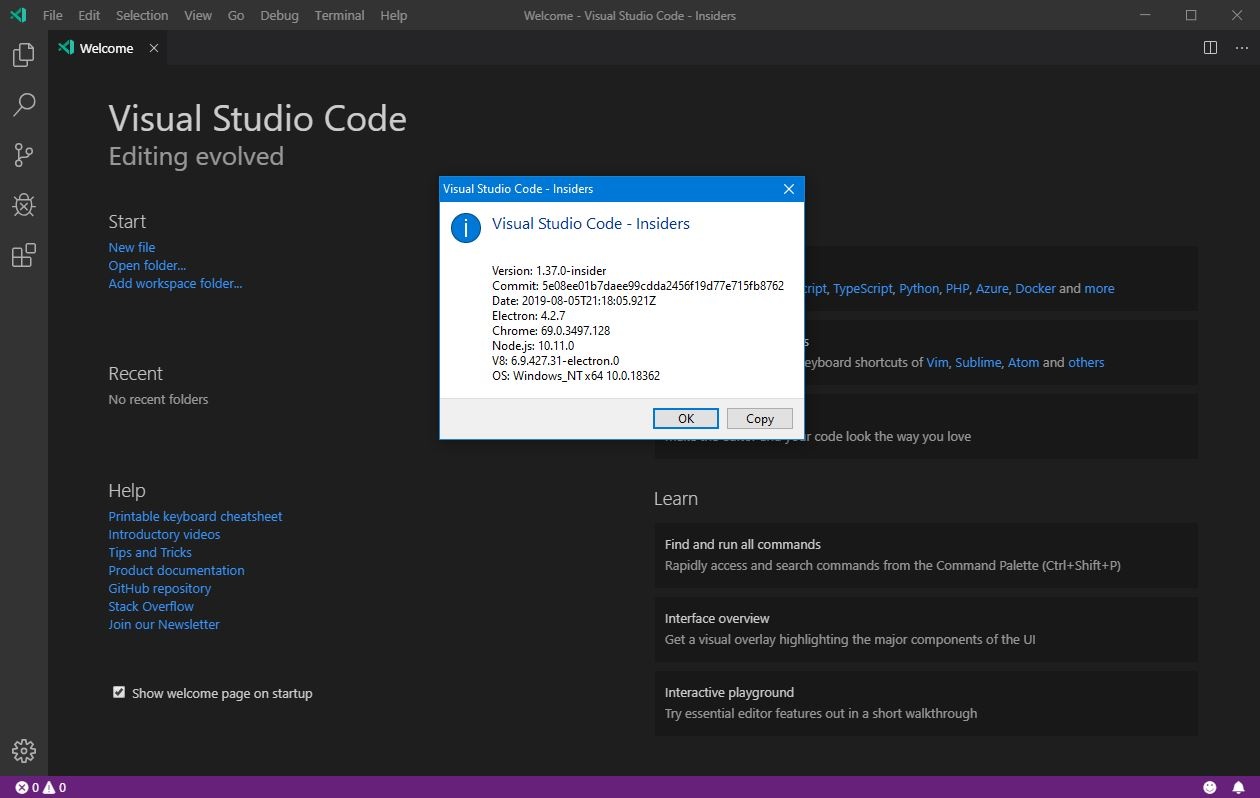Click the feedback smiley icon
Screen dimensions: 1260x798
(1210, 787)
